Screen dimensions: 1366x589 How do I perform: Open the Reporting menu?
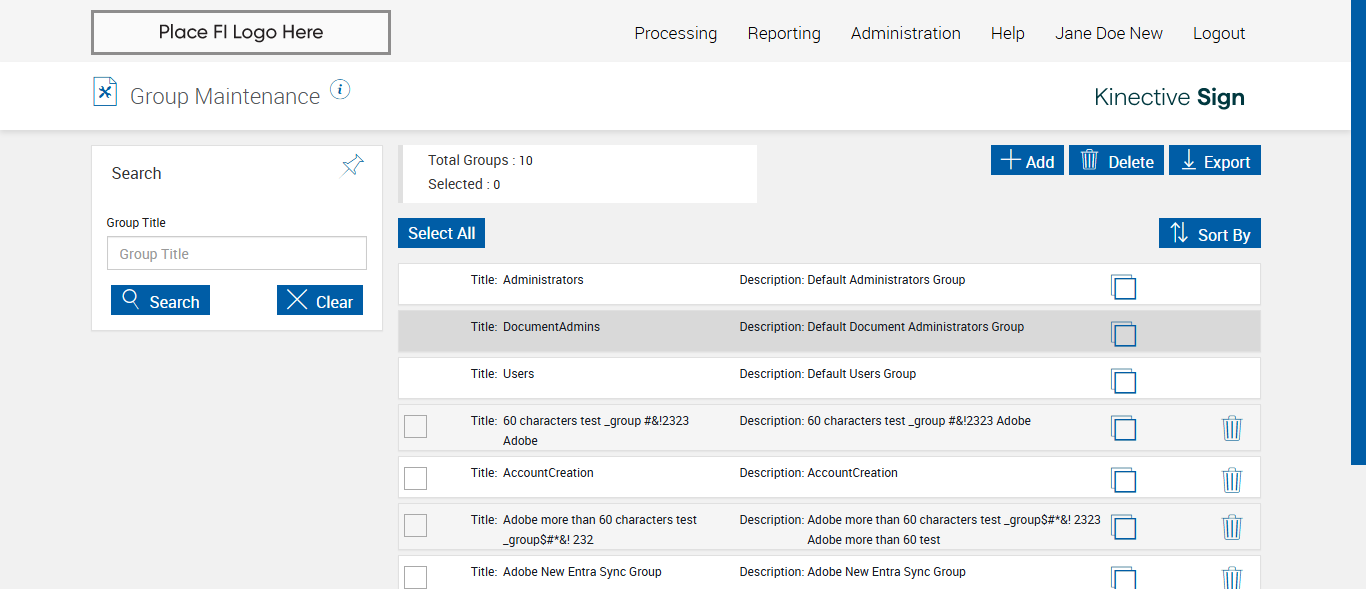pyautogui.click(x=784, y=33)
